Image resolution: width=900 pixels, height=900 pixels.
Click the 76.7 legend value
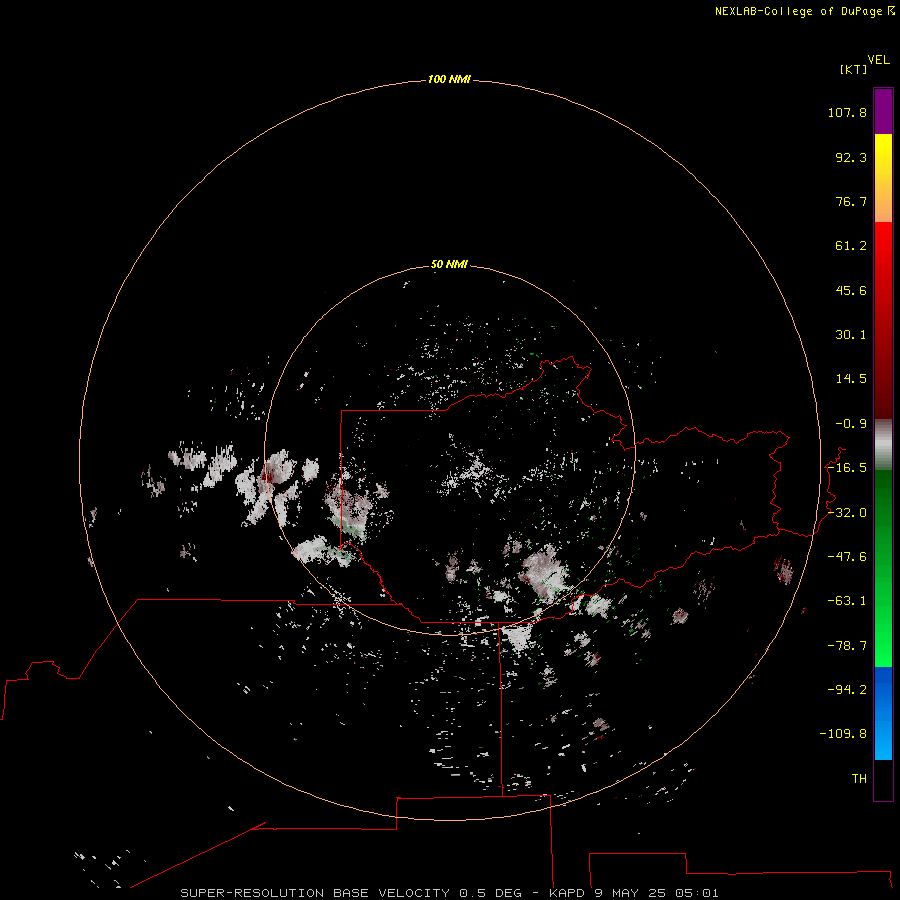[851, 201]
